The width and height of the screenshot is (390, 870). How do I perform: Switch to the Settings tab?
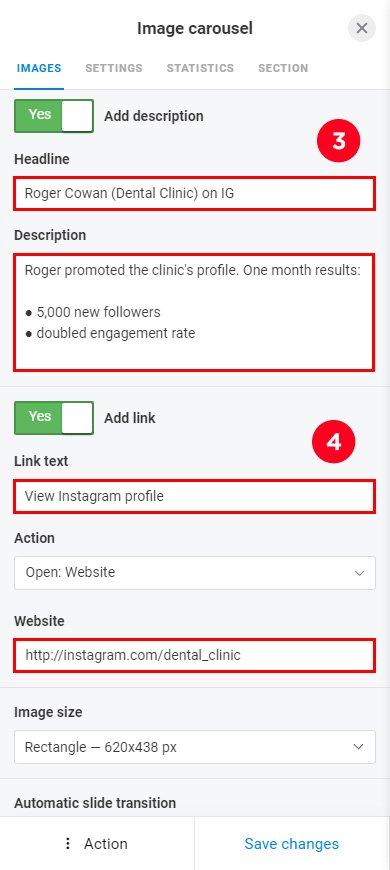(114, 68)
